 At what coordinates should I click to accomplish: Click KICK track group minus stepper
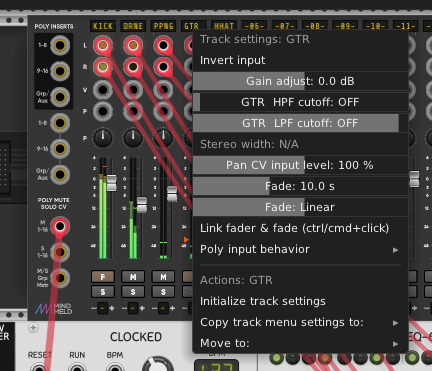tap(94, 308)
